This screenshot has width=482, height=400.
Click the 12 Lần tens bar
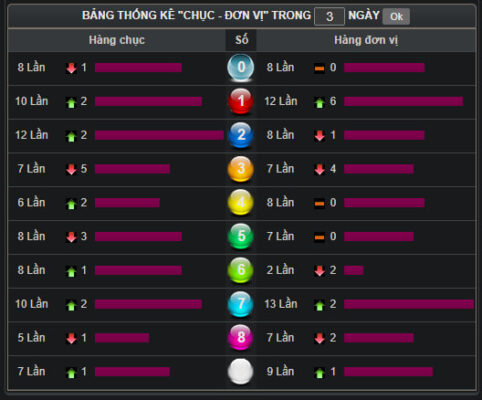[159, 135]
